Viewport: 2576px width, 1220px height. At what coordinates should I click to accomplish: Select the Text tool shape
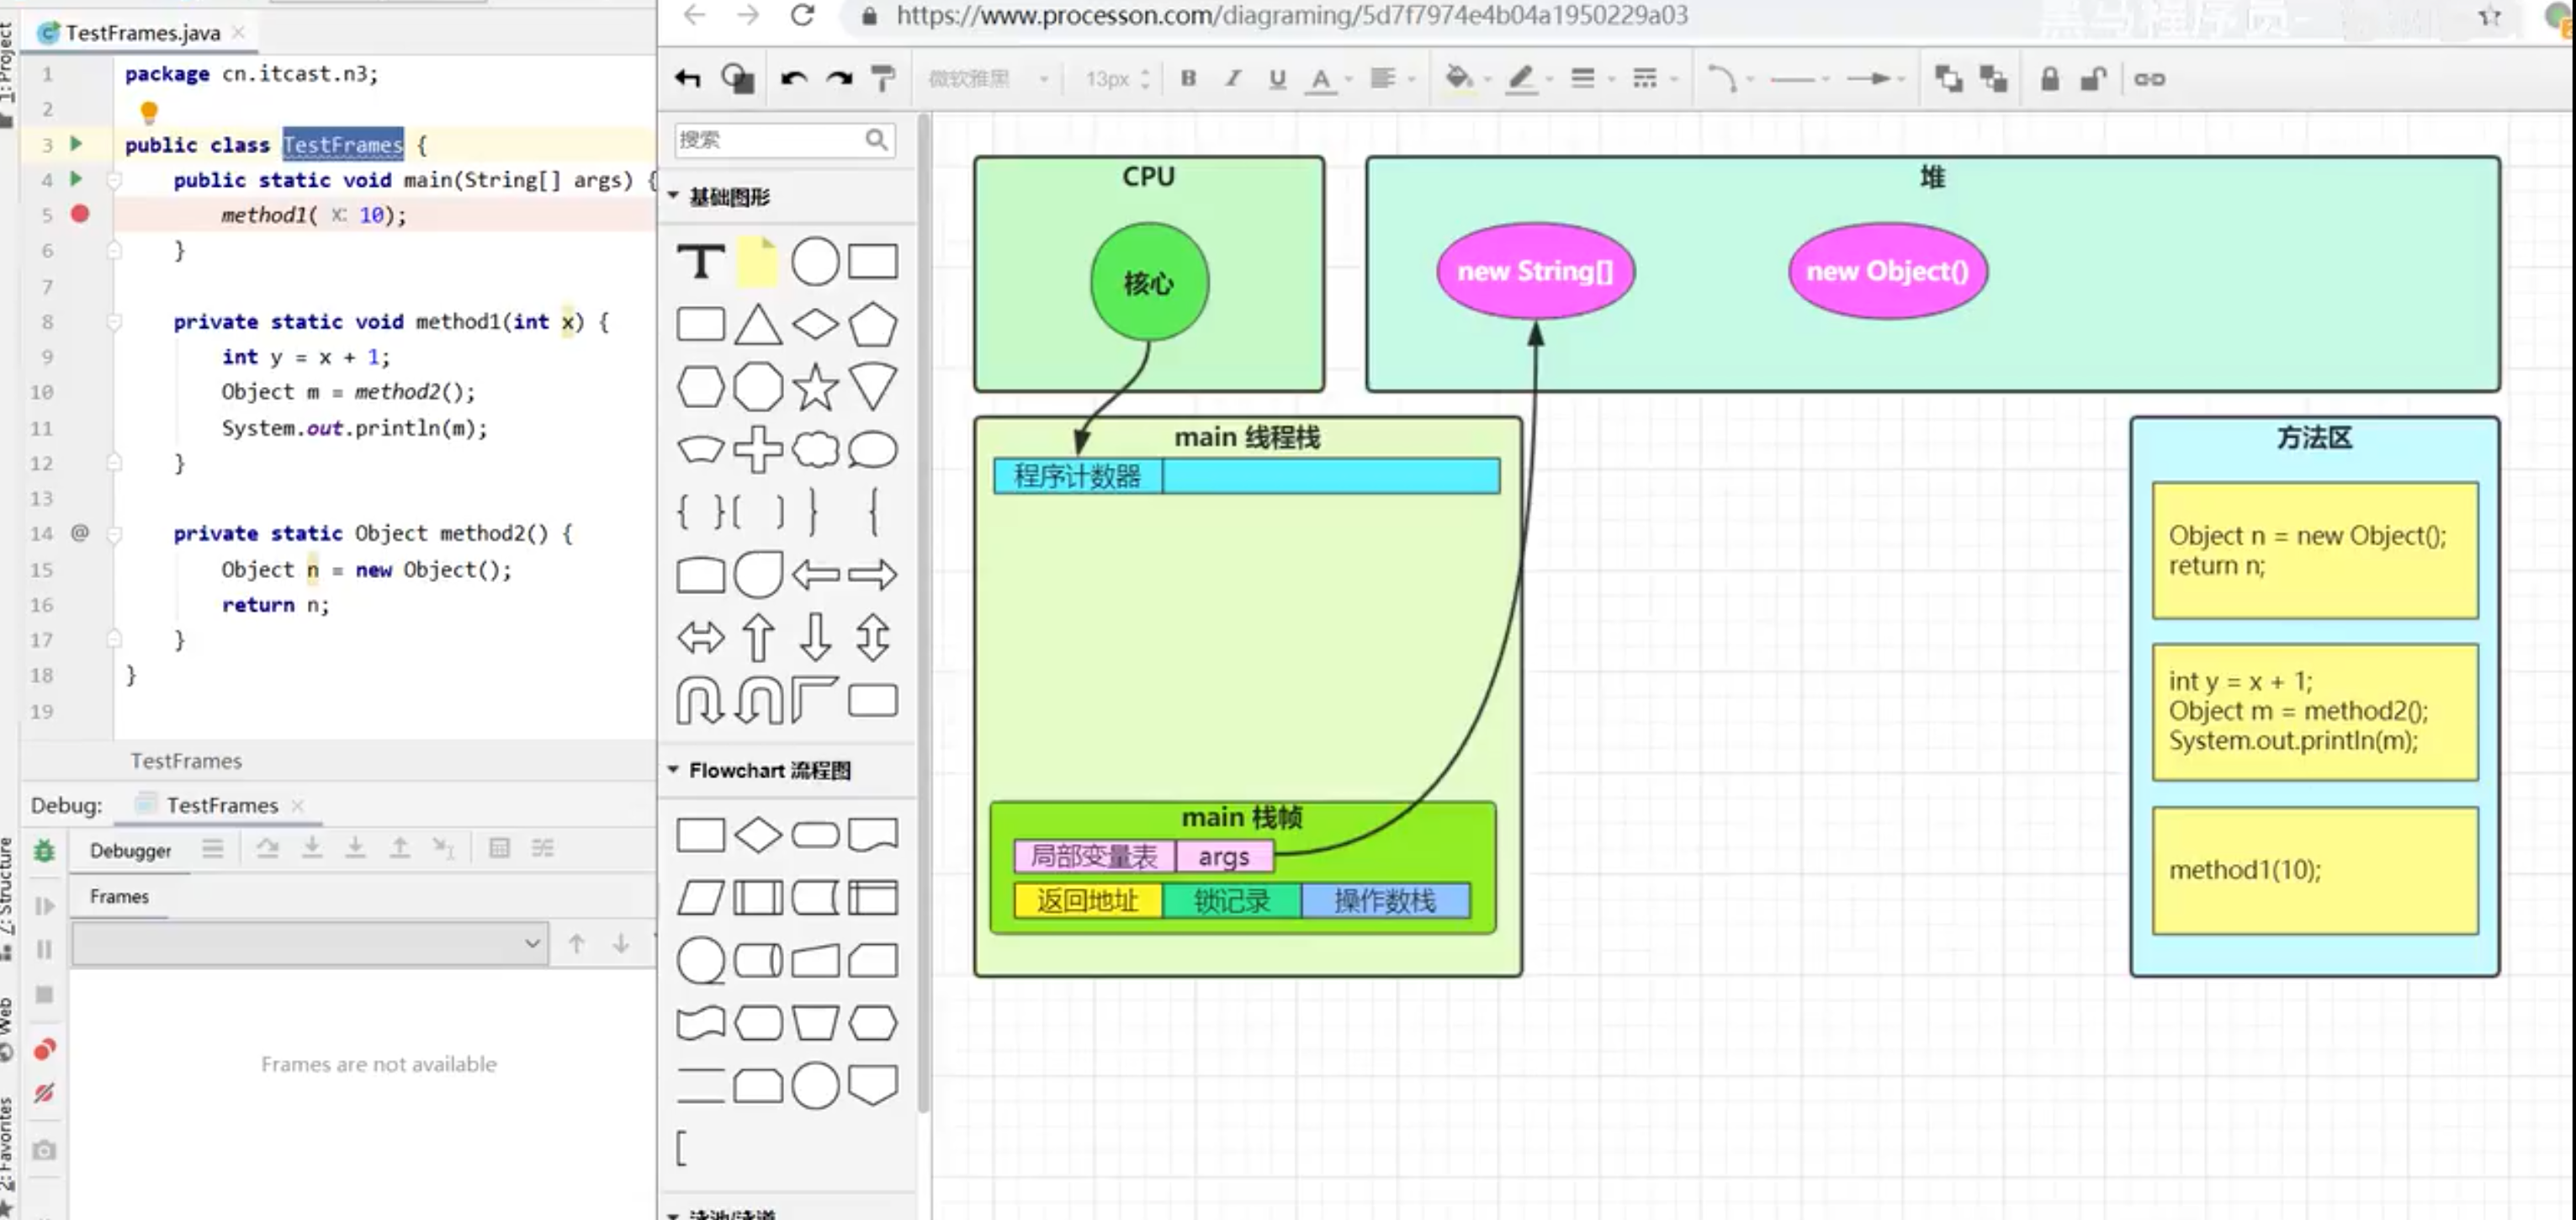pos(700,262)
